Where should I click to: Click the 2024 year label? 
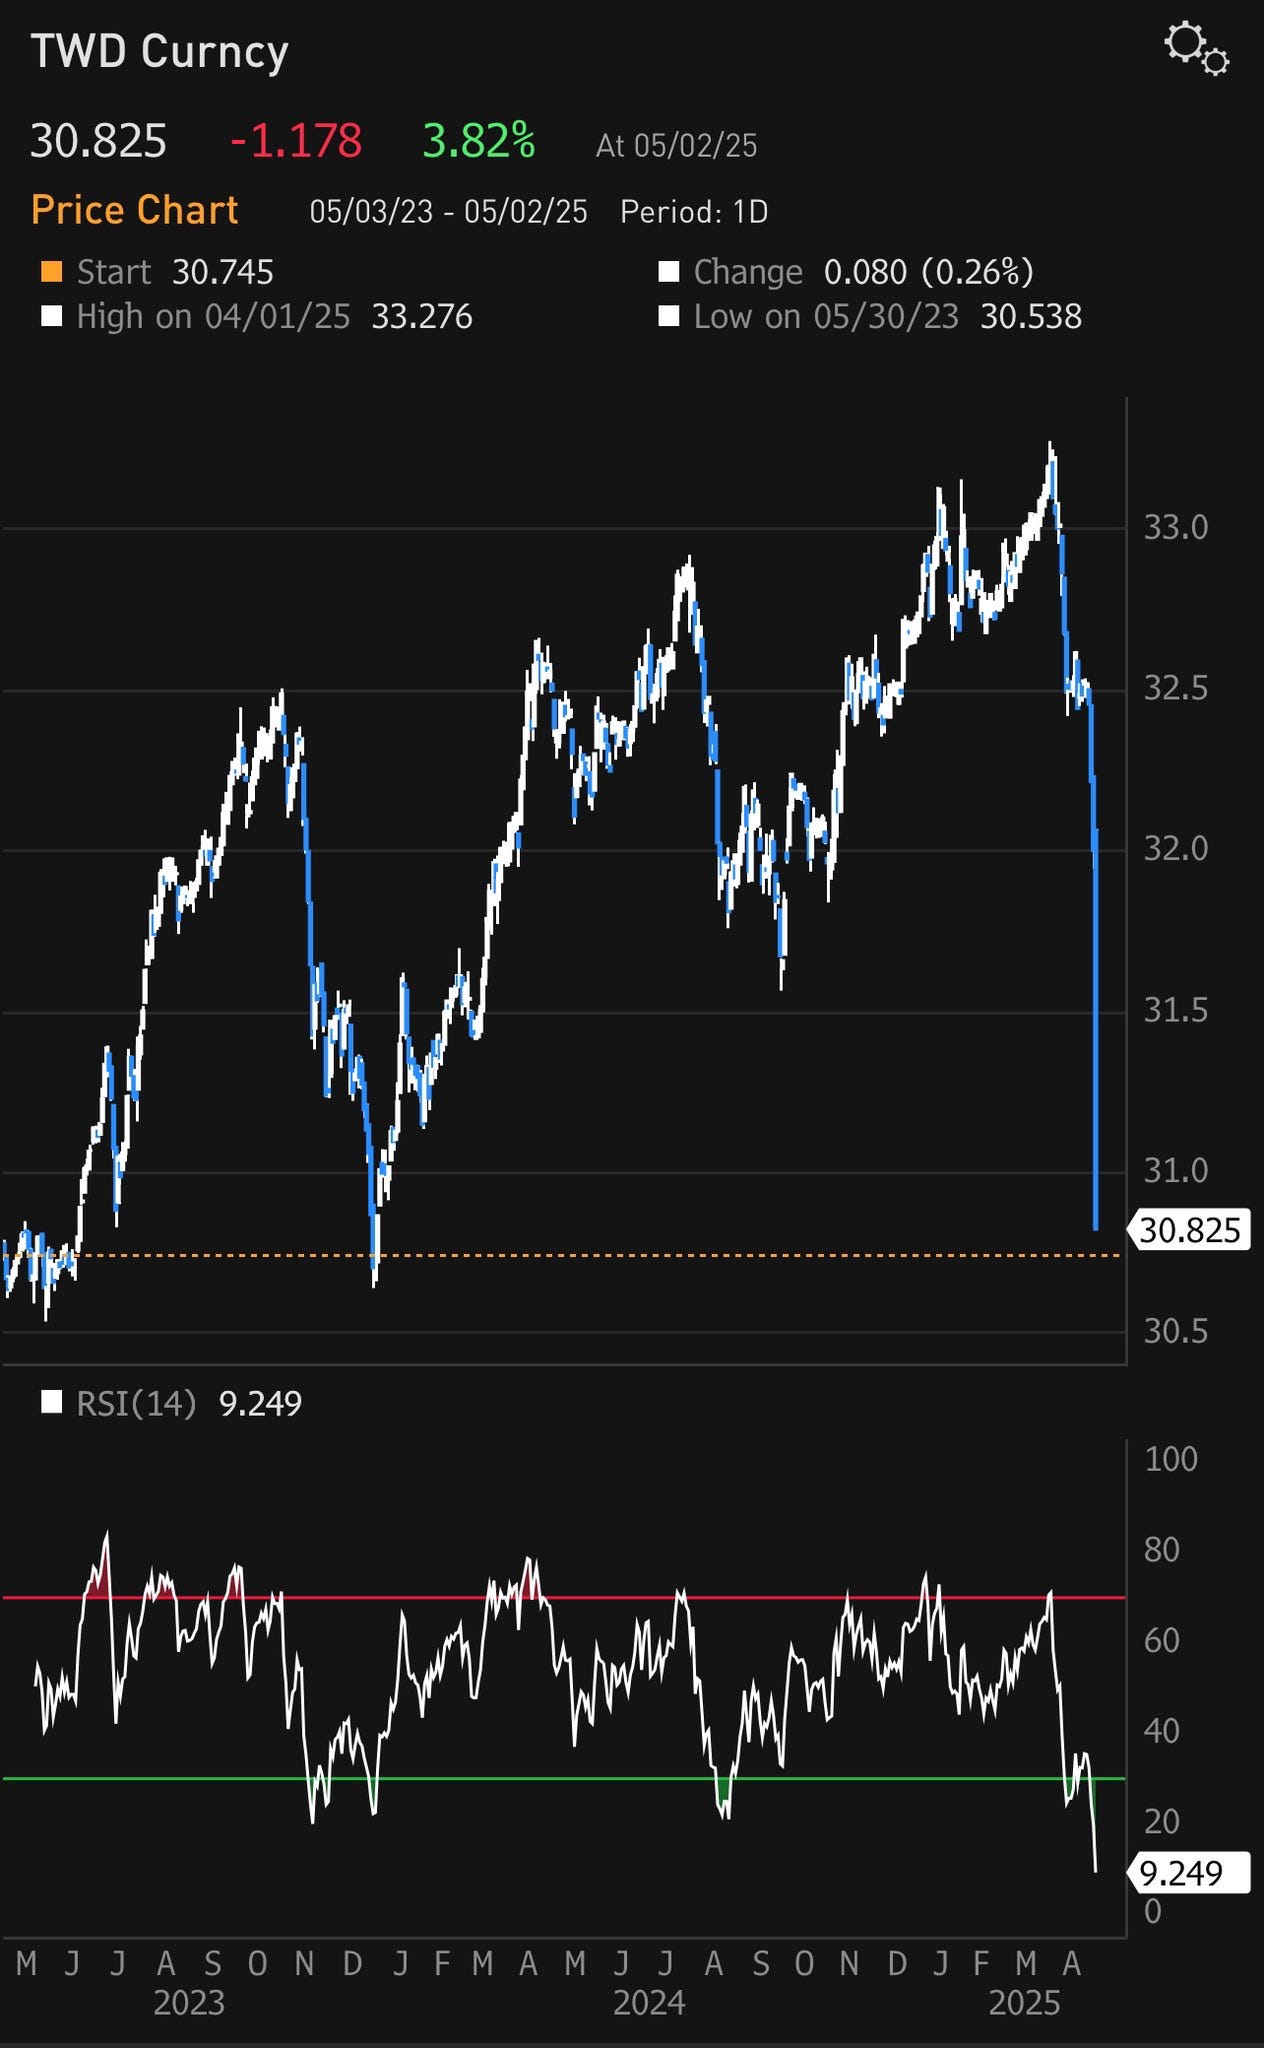point(649,2003)
